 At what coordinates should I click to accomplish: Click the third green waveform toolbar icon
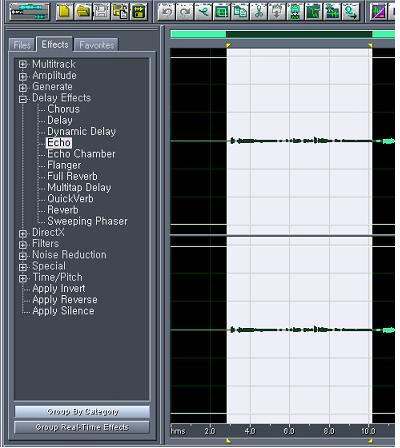[x=332, y=12]
